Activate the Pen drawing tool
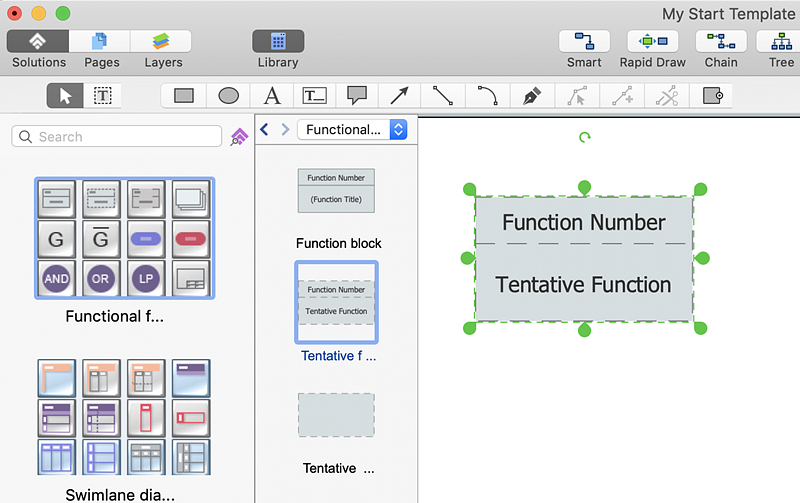The image size is (800, 503). (x=531, y=96)
